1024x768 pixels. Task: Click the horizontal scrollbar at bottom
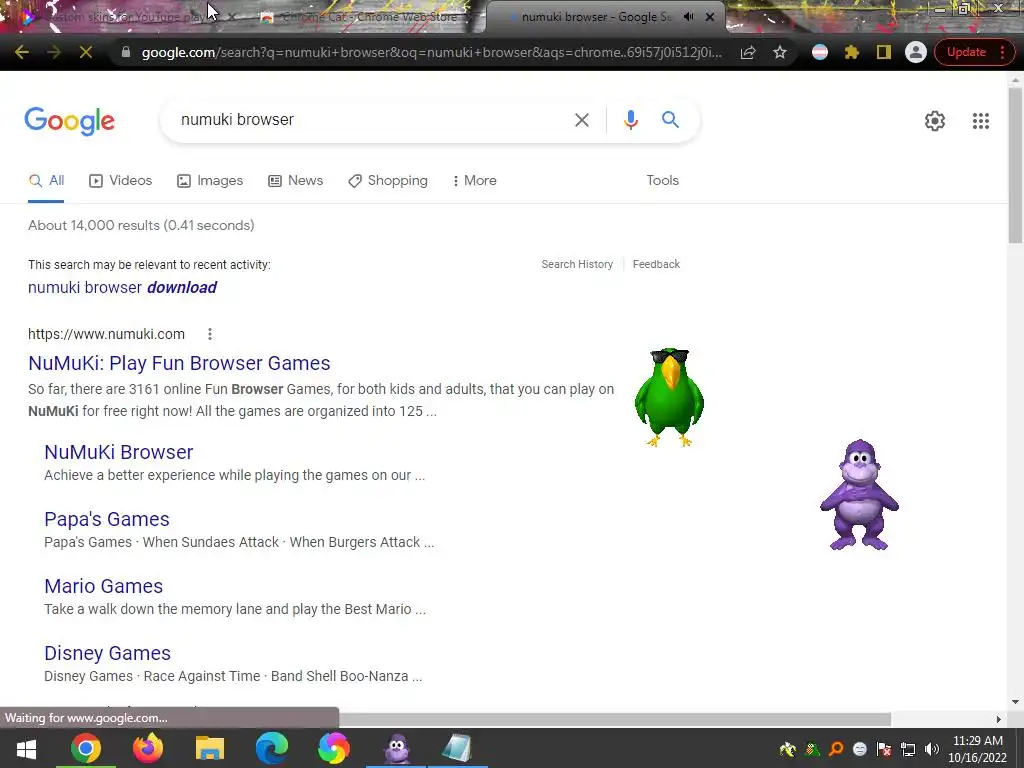point(614,719)
